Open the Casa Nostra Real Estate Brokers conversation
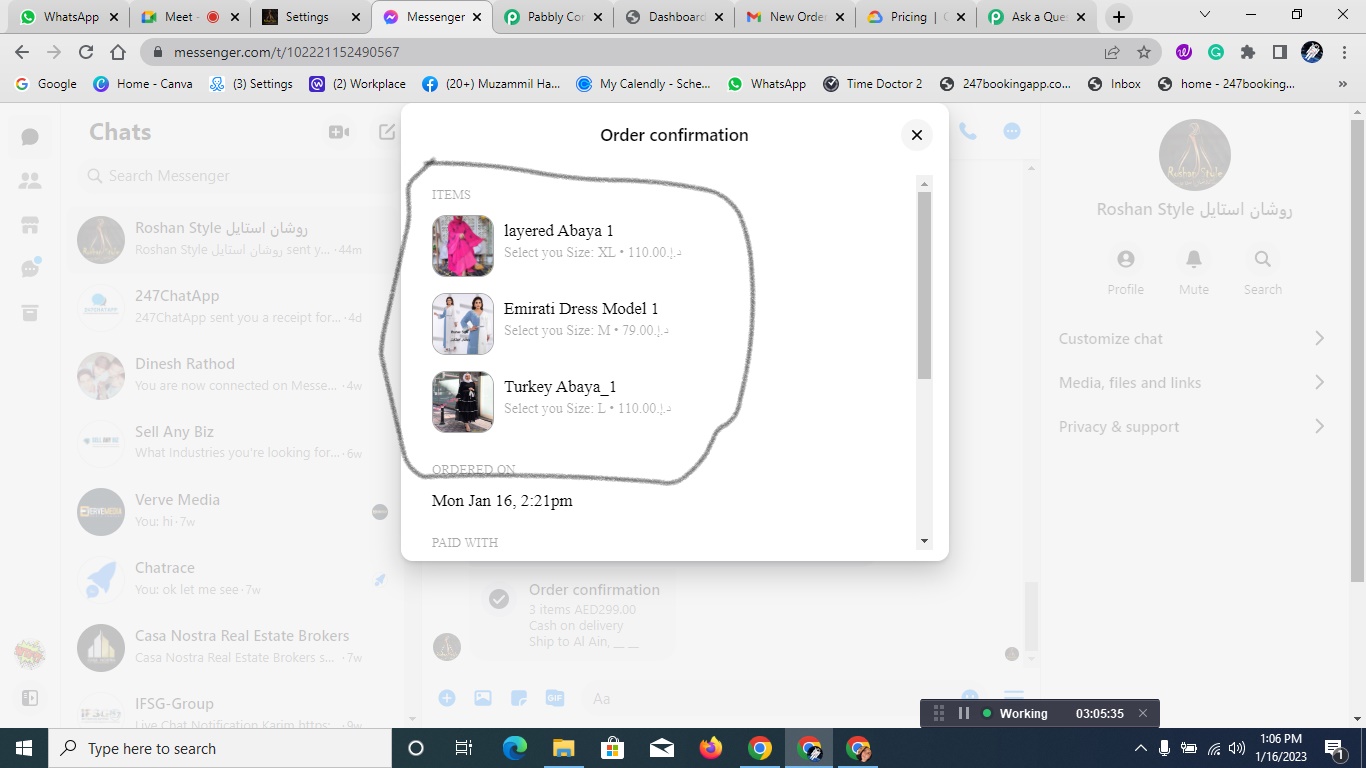 [236, 646]
